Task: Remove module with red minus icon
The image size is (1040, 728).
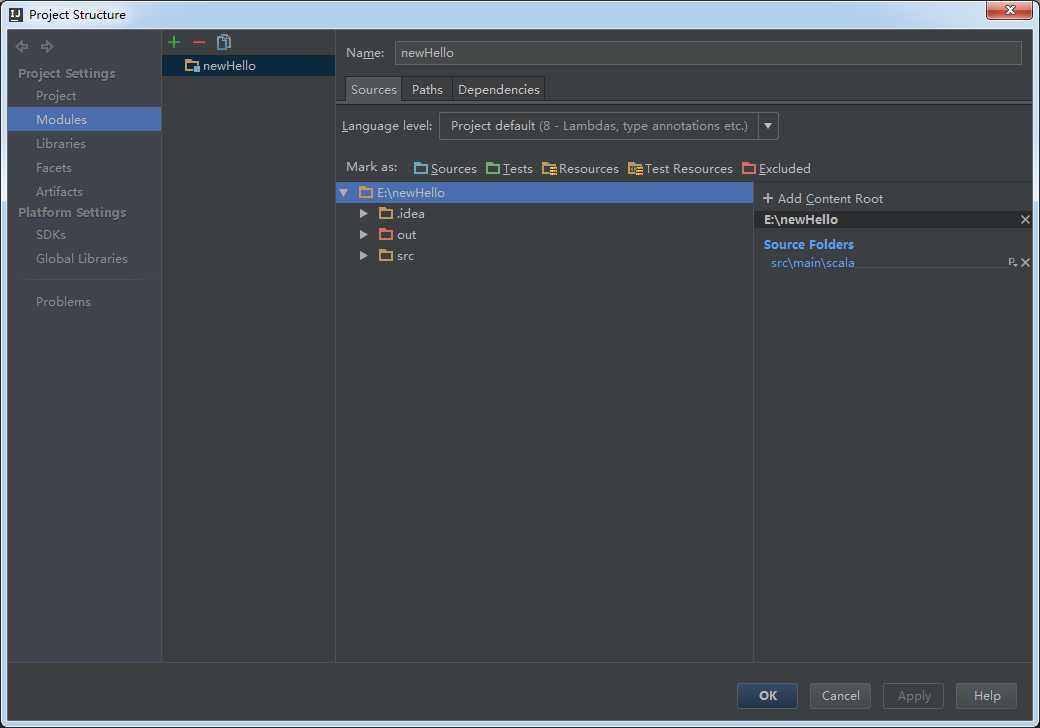Action: point(199,42)
